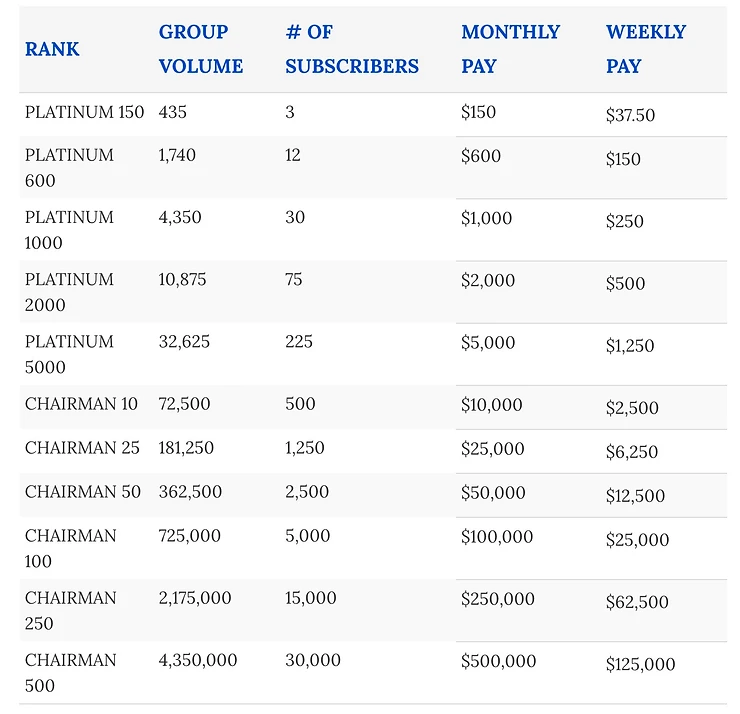Screen dimensions: 740x714
Task: Click the PLATINUM 2000 rank cell
Action: (x=69, y=292)
